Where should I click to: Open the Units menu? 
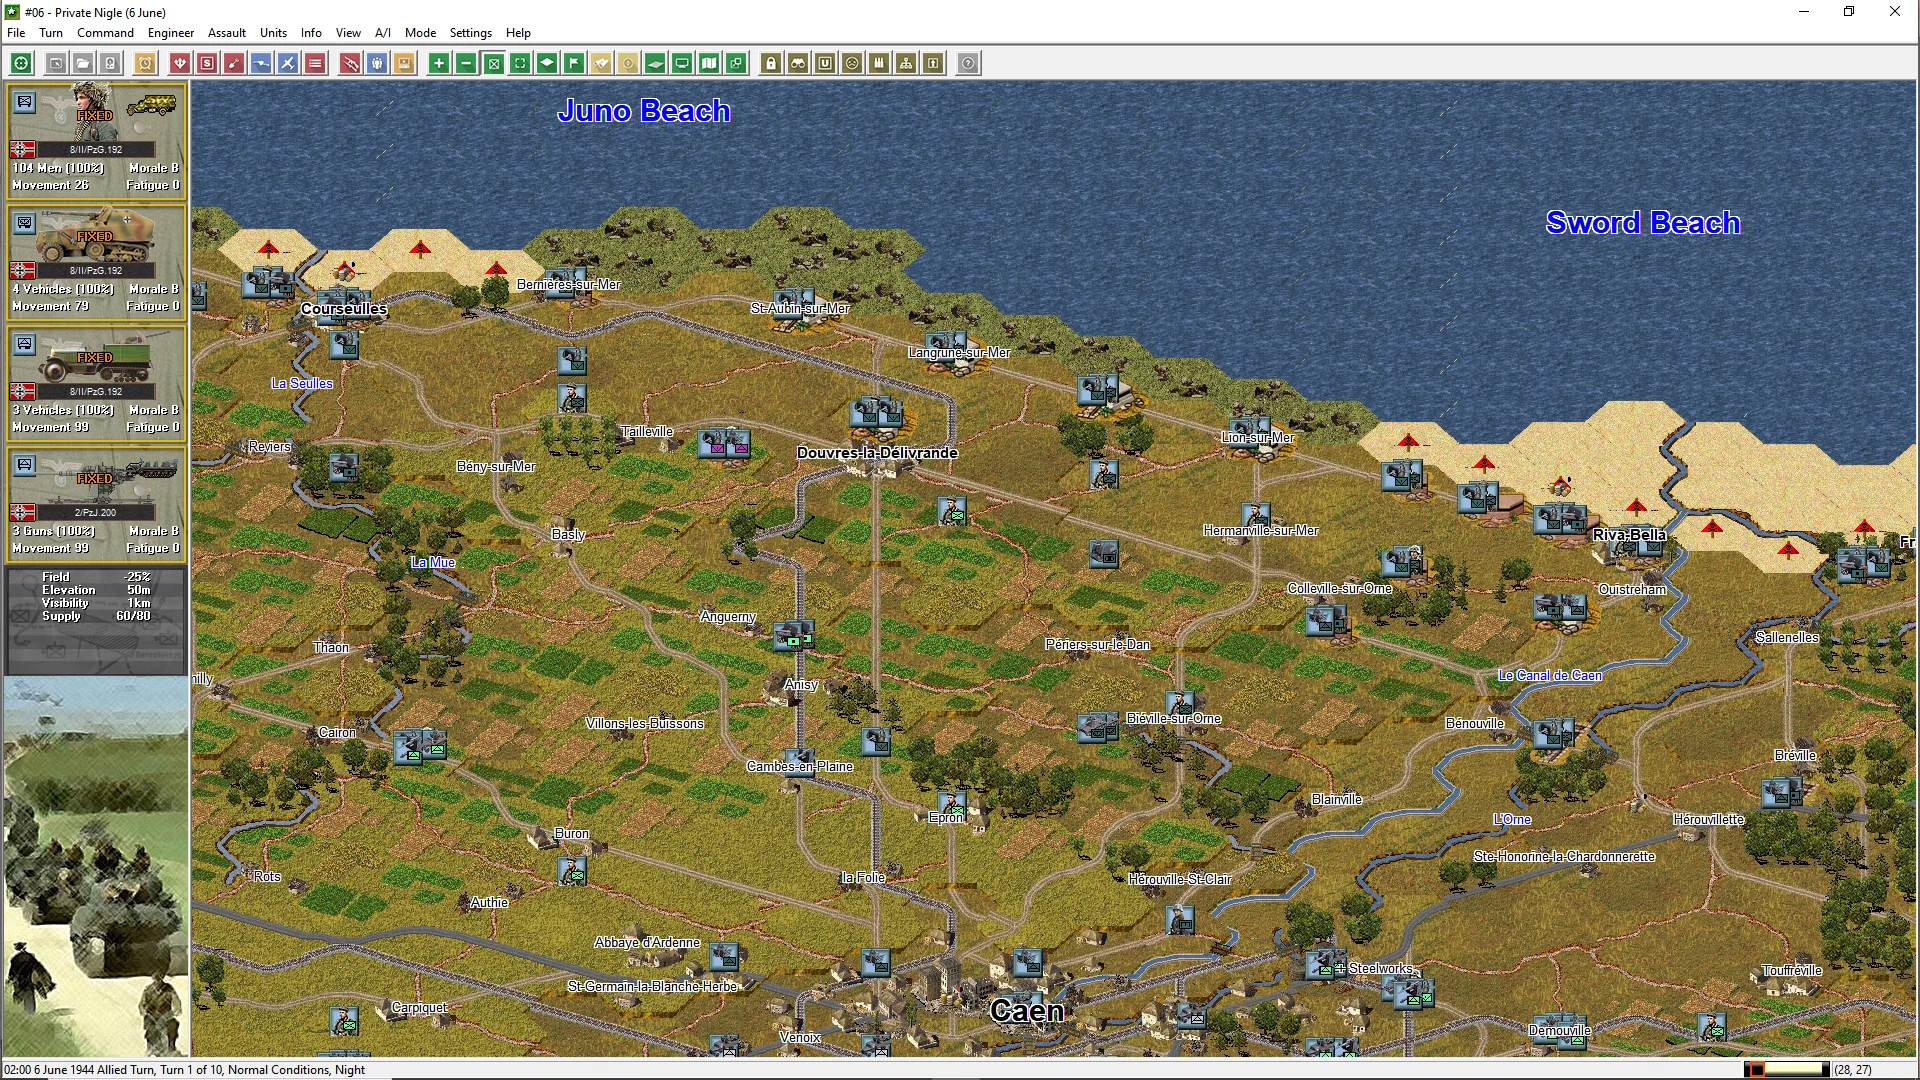point(273,33)
